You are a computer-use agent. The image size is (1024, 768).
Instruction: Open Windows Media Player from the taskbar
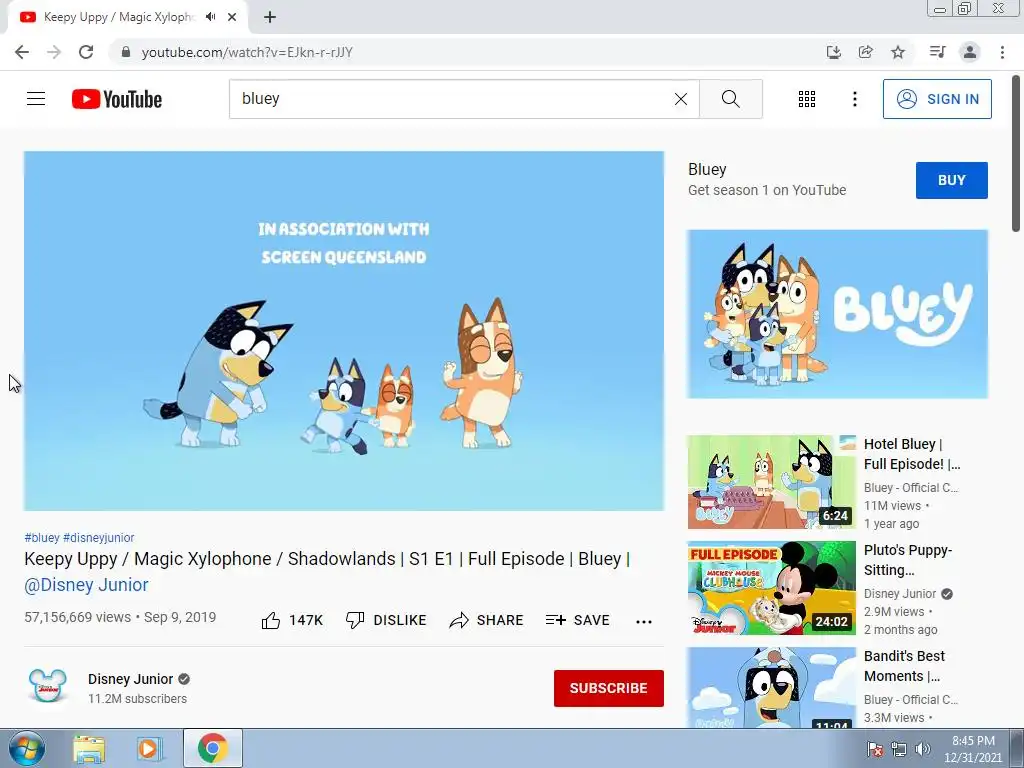[x=149, y=748]
